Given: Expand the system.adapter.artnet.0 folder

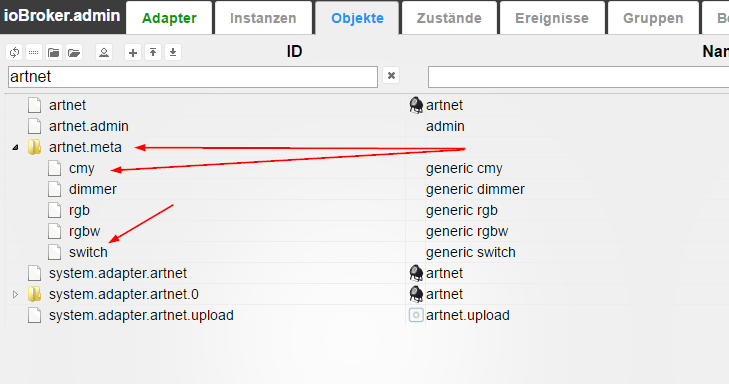Looking at the screenshot, I should [15, 294].
